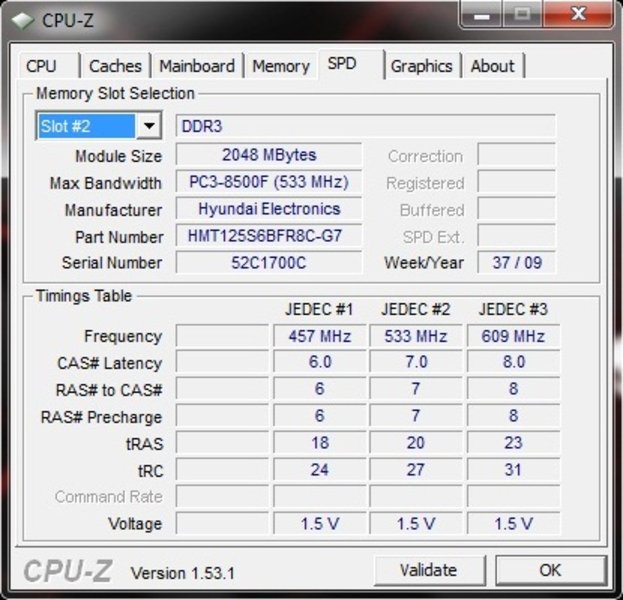Image resolution: width=623 pixels, height=600 pixels.
Task: Select part number HMT125S6BFR8C-G7
Action: tap(269, 236)
